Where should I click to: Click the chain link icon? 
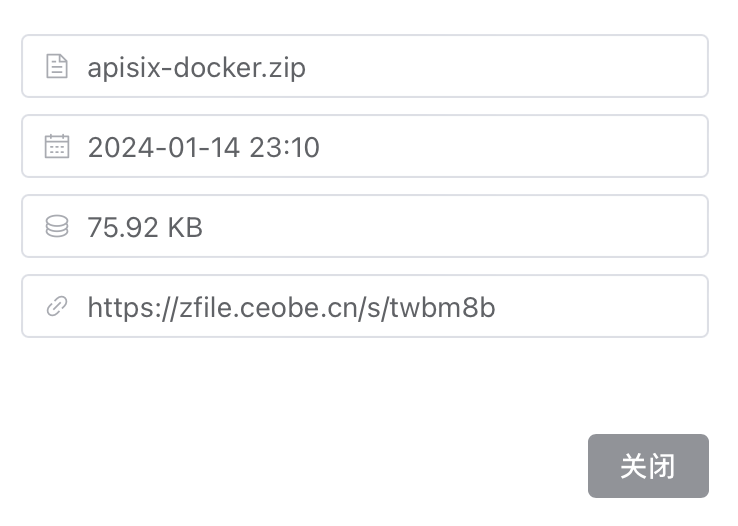tap(57, 307)
